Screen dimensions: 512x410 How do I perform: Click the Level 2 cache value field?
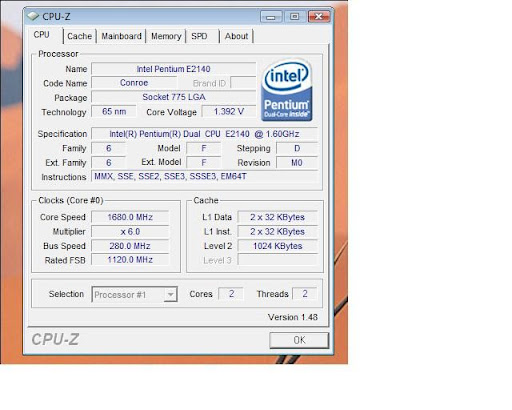[x=278, y=246]
